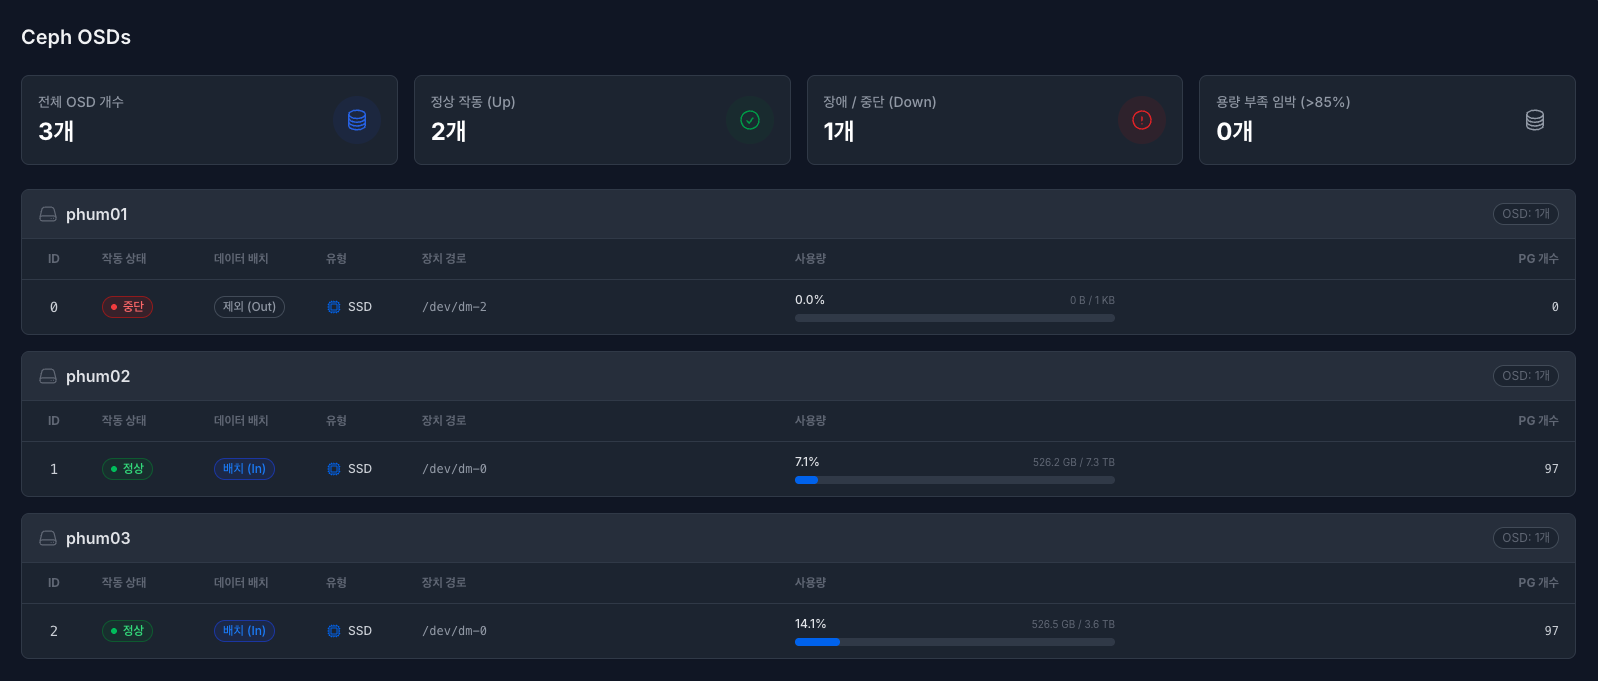Click the /dev/dm-2 device path
The height and width of the screenshot is (681, 1598).
(x=454, y=307)
